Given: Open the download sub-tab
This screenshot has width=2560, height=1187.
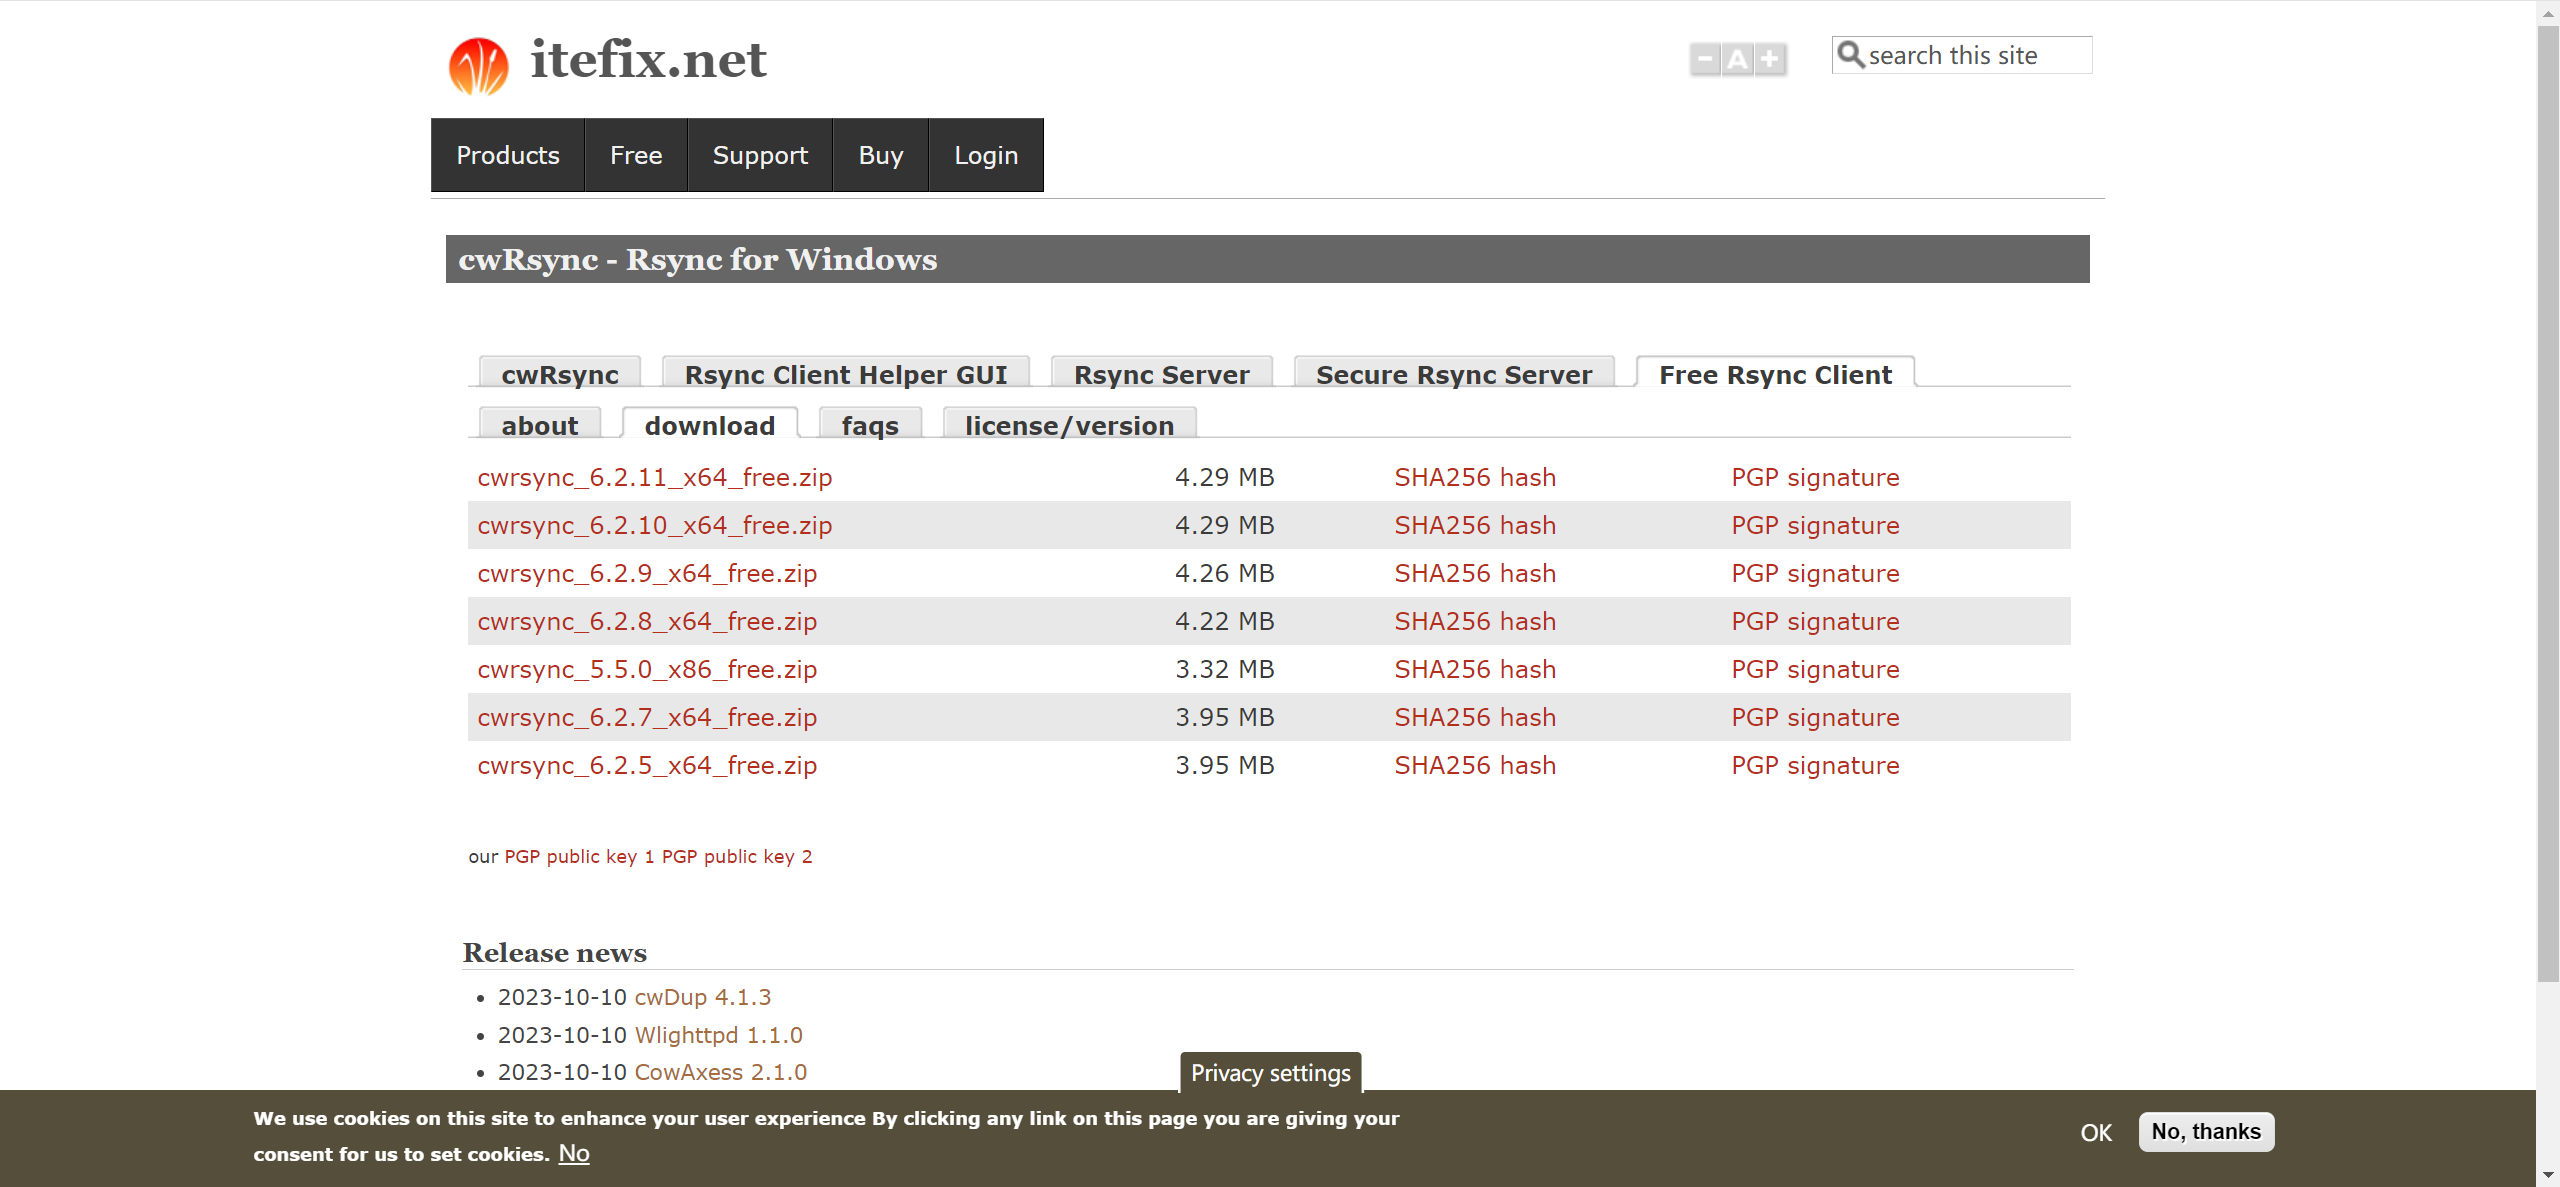Looking at the screenshot, I should (x=710, y=425).
